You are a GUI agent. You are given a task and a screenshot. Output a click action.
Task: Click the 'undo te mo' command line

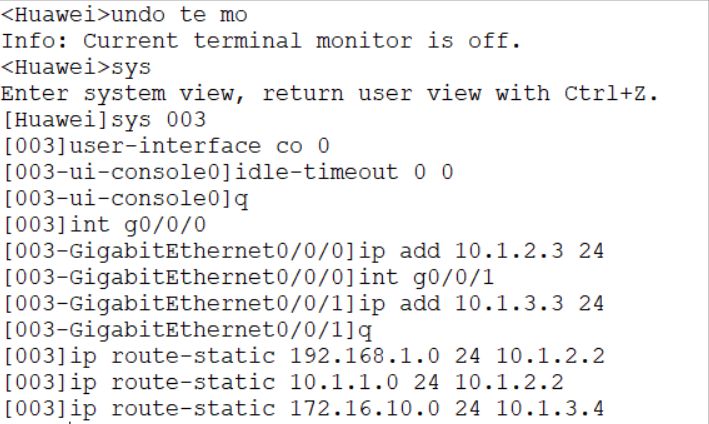pyautogui.click(x=124, y=15)
